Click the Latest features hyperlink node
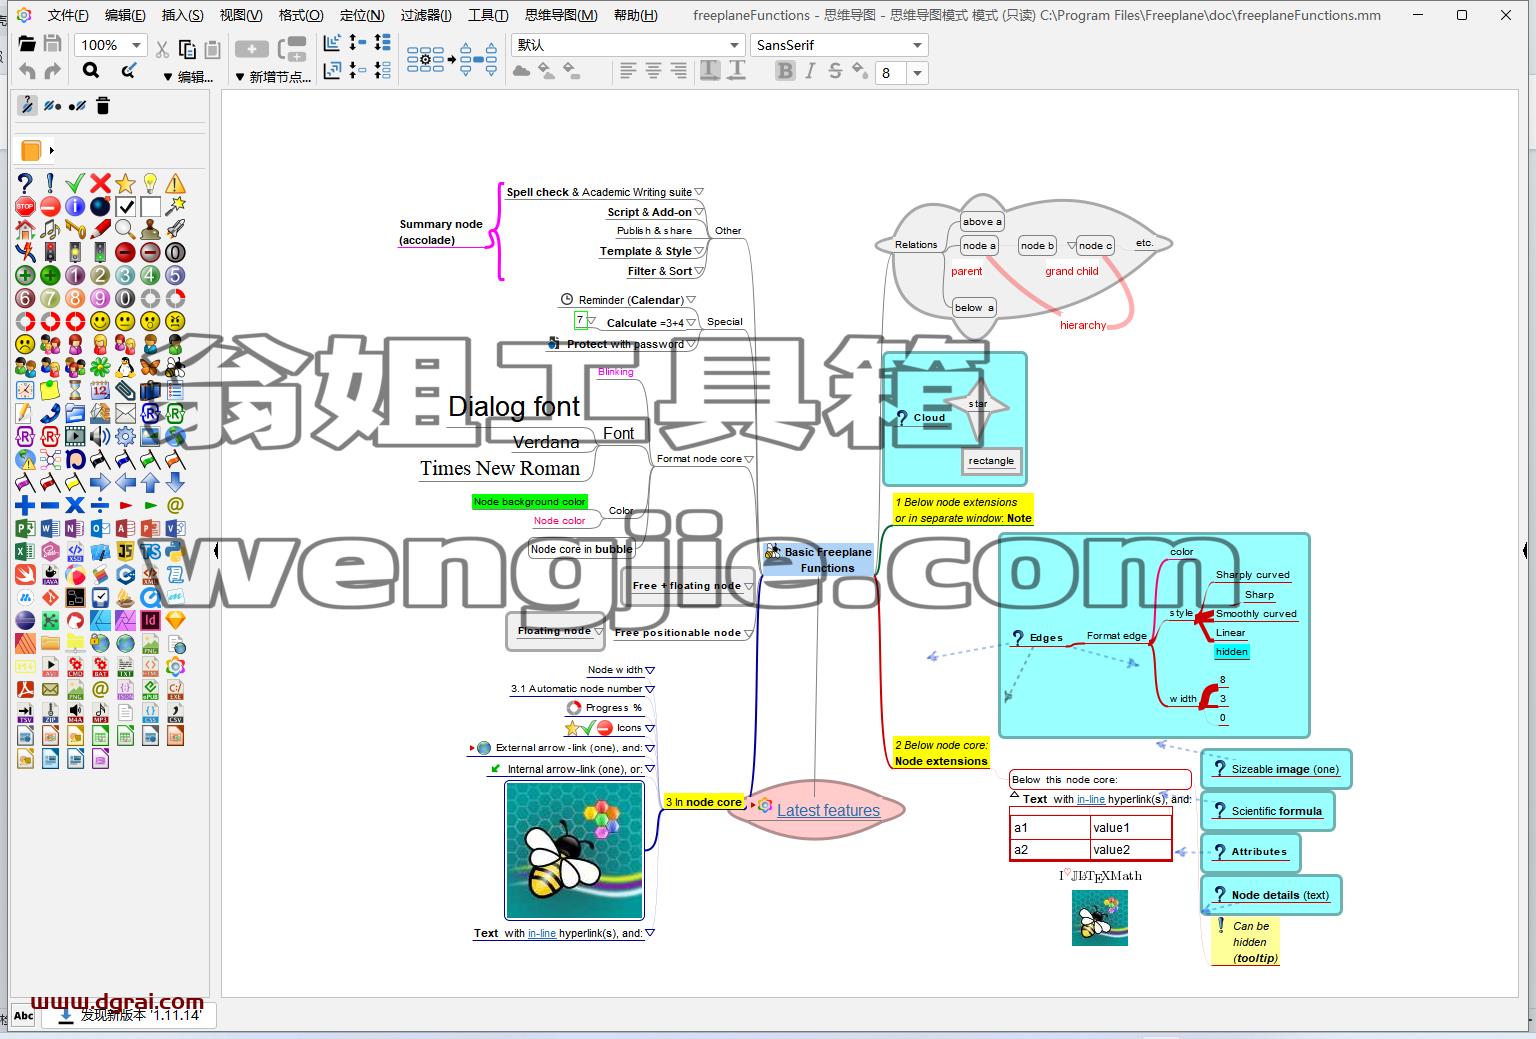This screenshot has height=1039, width=1536. click(x=828, y=810)
